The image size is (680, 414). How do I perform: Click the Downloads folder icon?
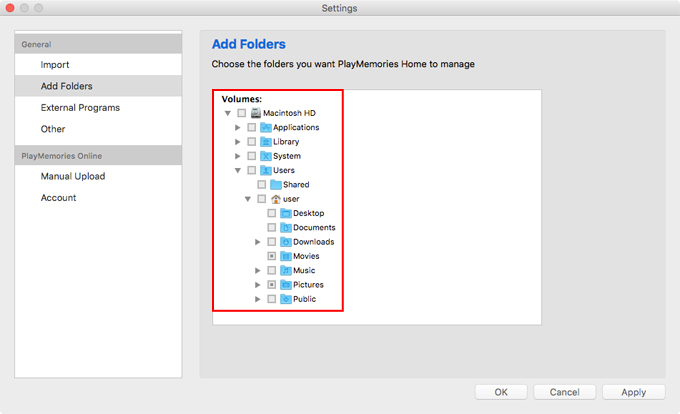click(286, 242)
